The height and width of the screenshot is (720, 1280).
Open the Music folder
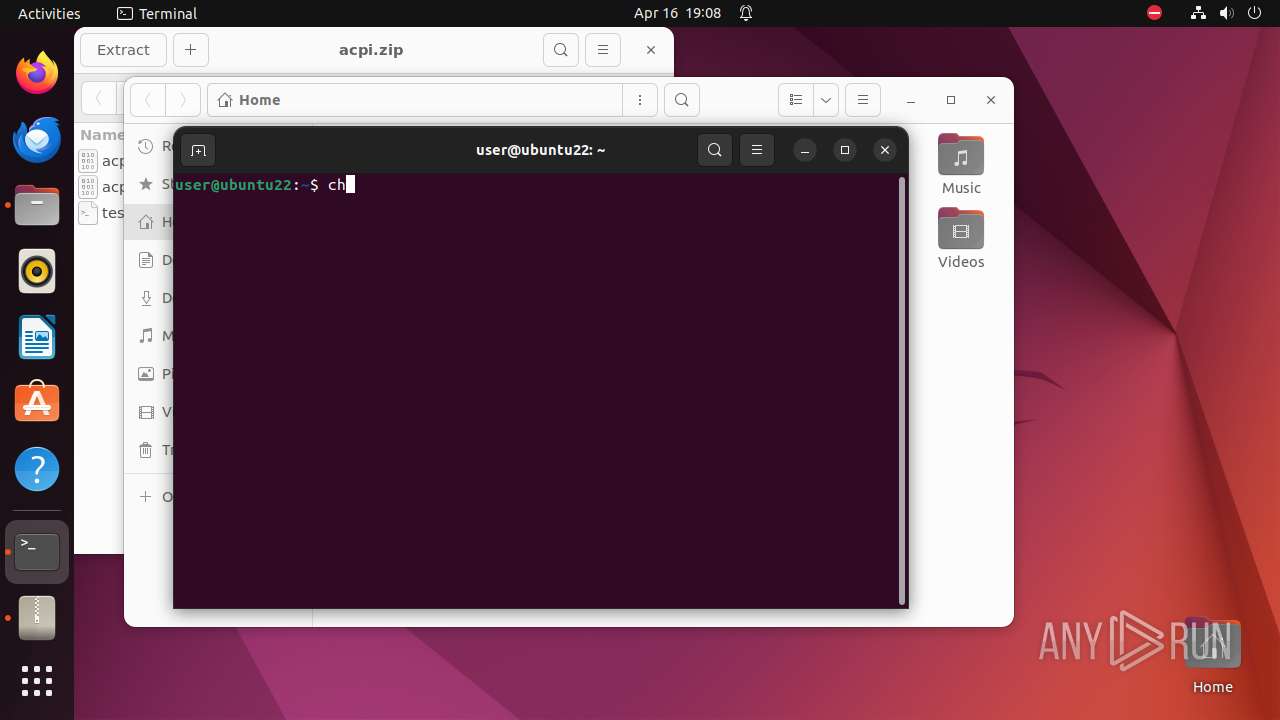[x=961, y=165]
